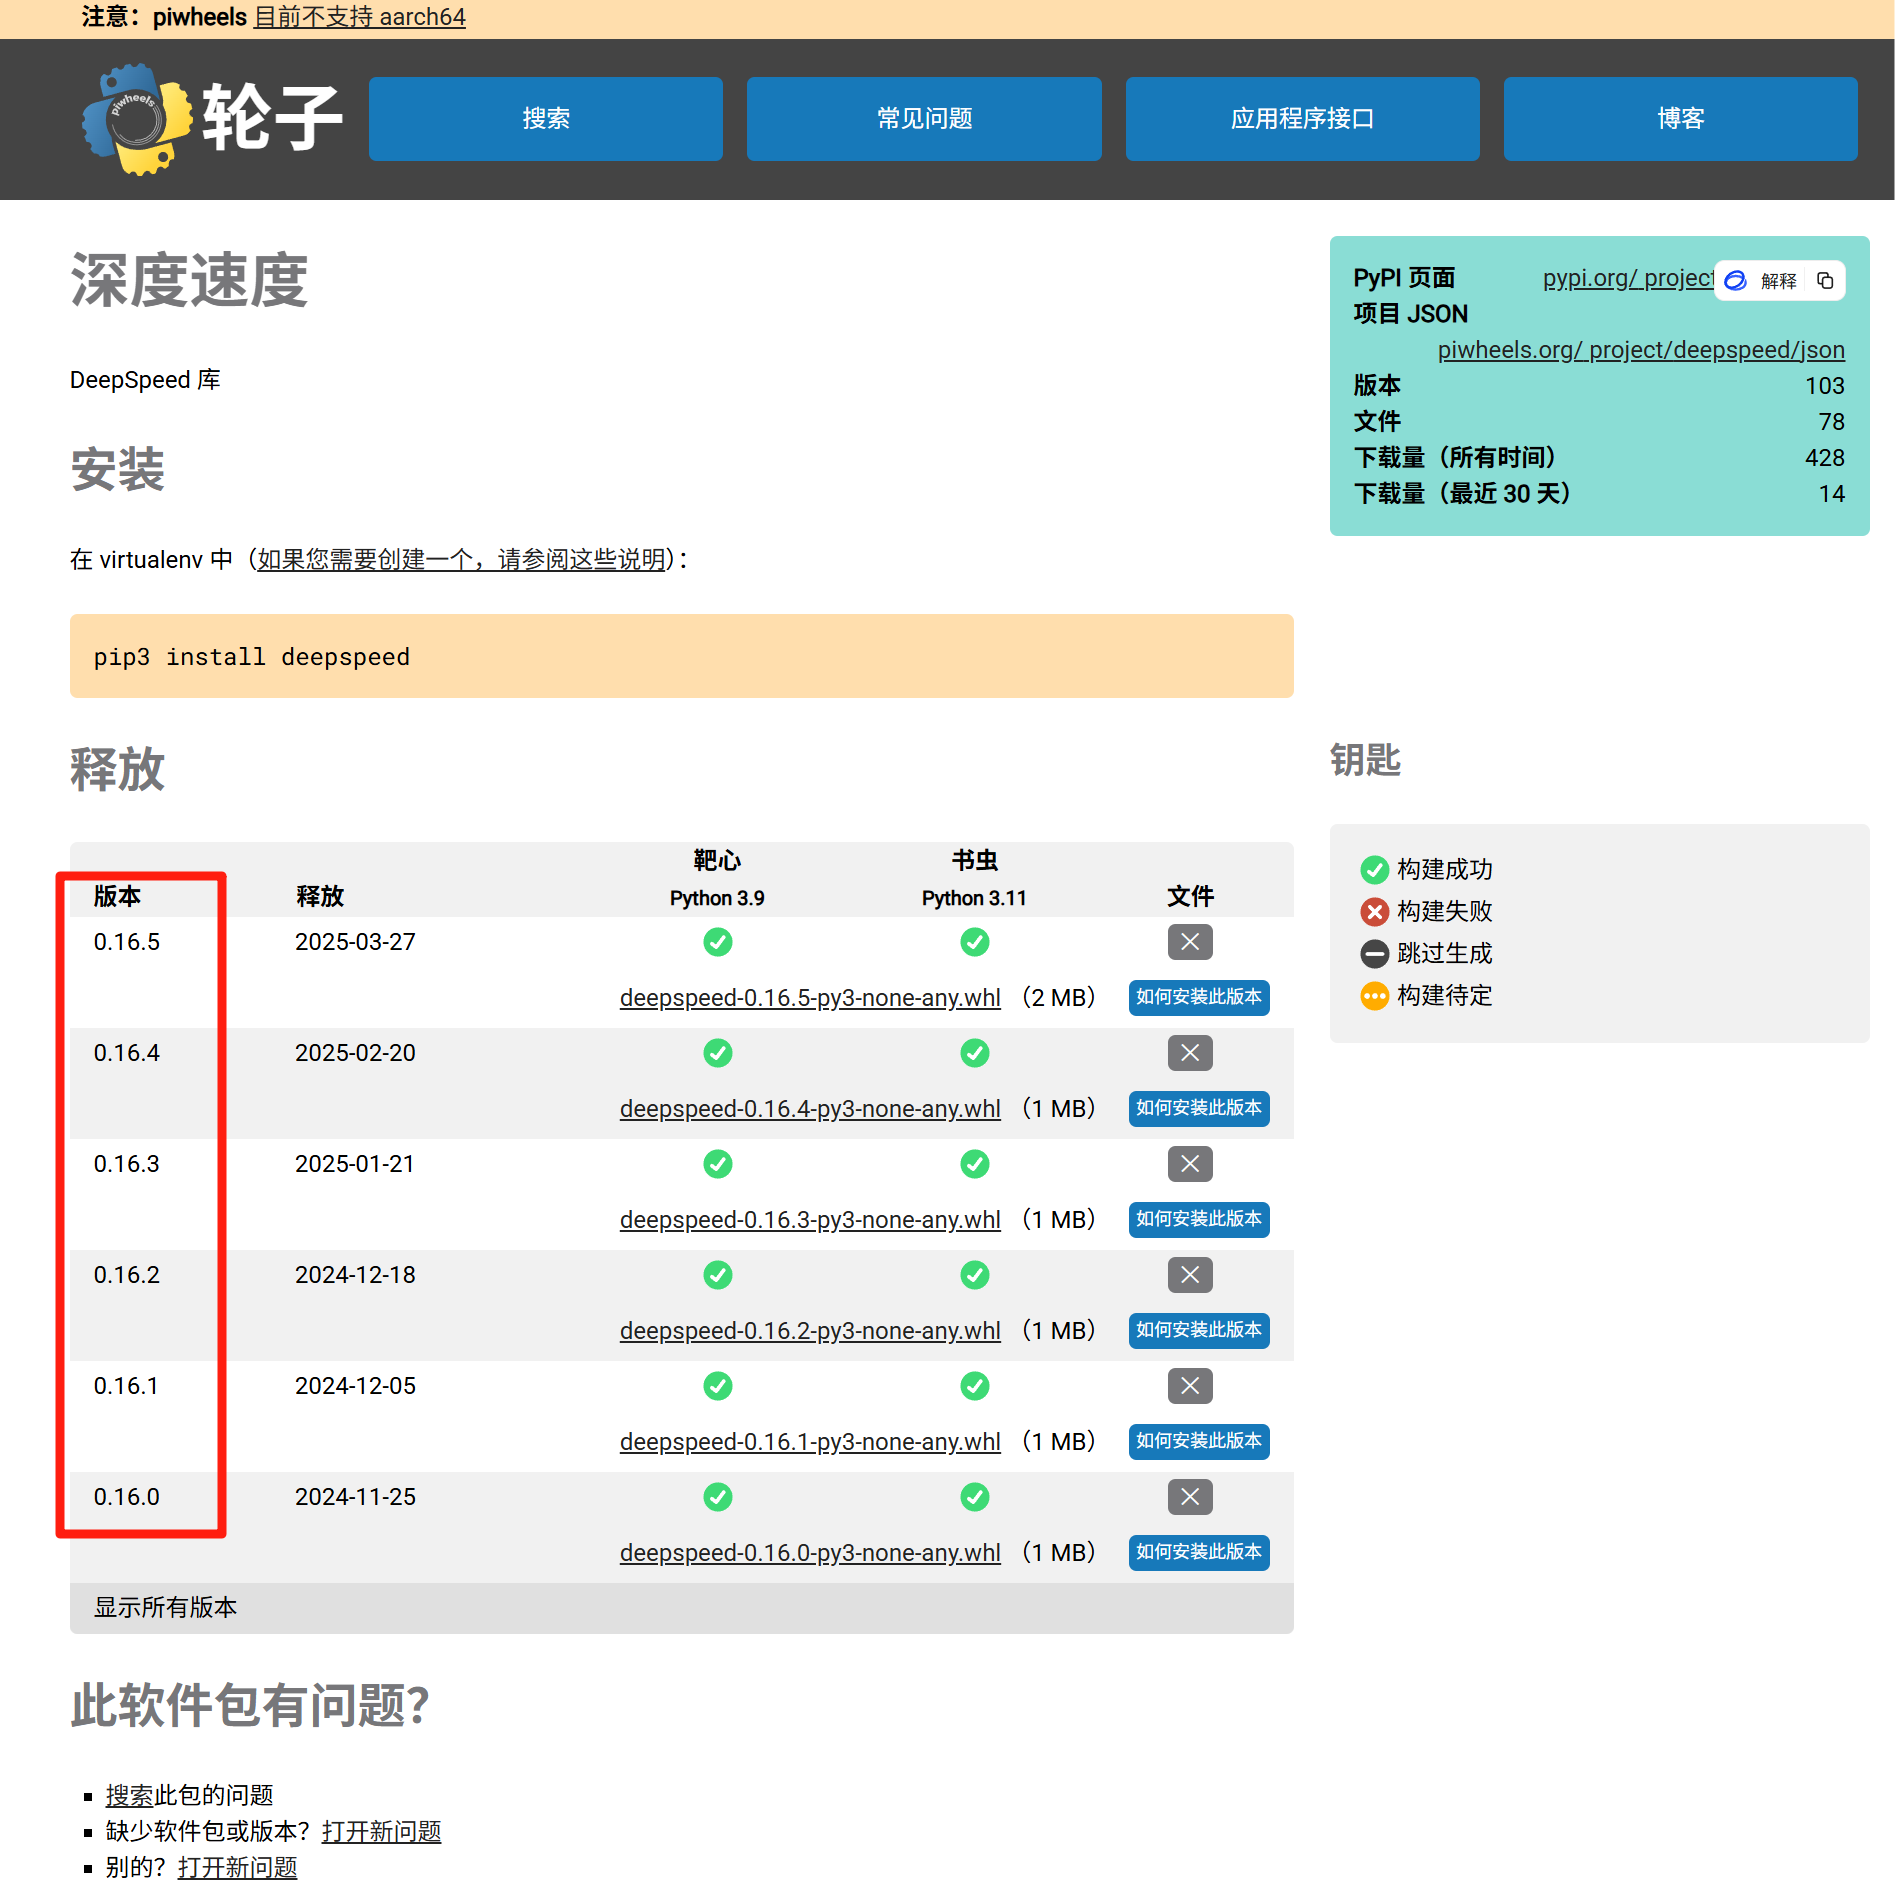Click Python 3.11 success check for 0.16.2
The height and width of the screenshot is (1902, 1895).
pyautogui.click(x=975, y=1275)
